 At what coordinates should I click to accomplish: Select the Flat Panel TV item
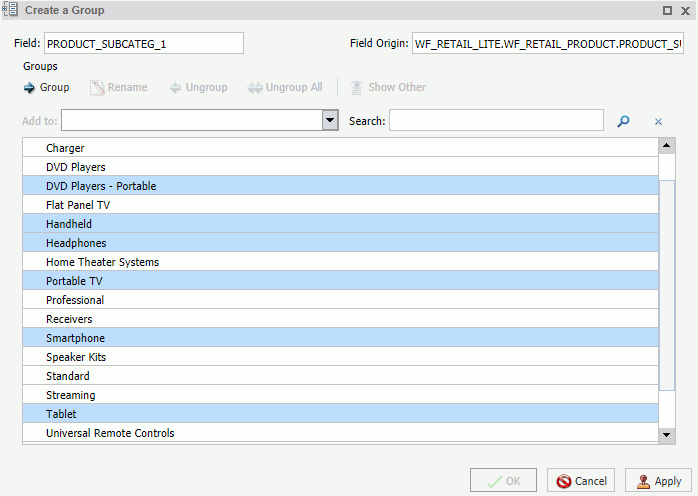click(341, 205)
